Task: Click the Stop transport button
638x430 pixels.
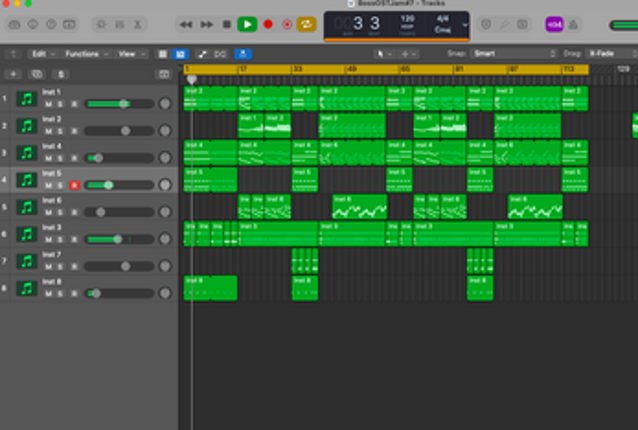Action: (227, 23)
